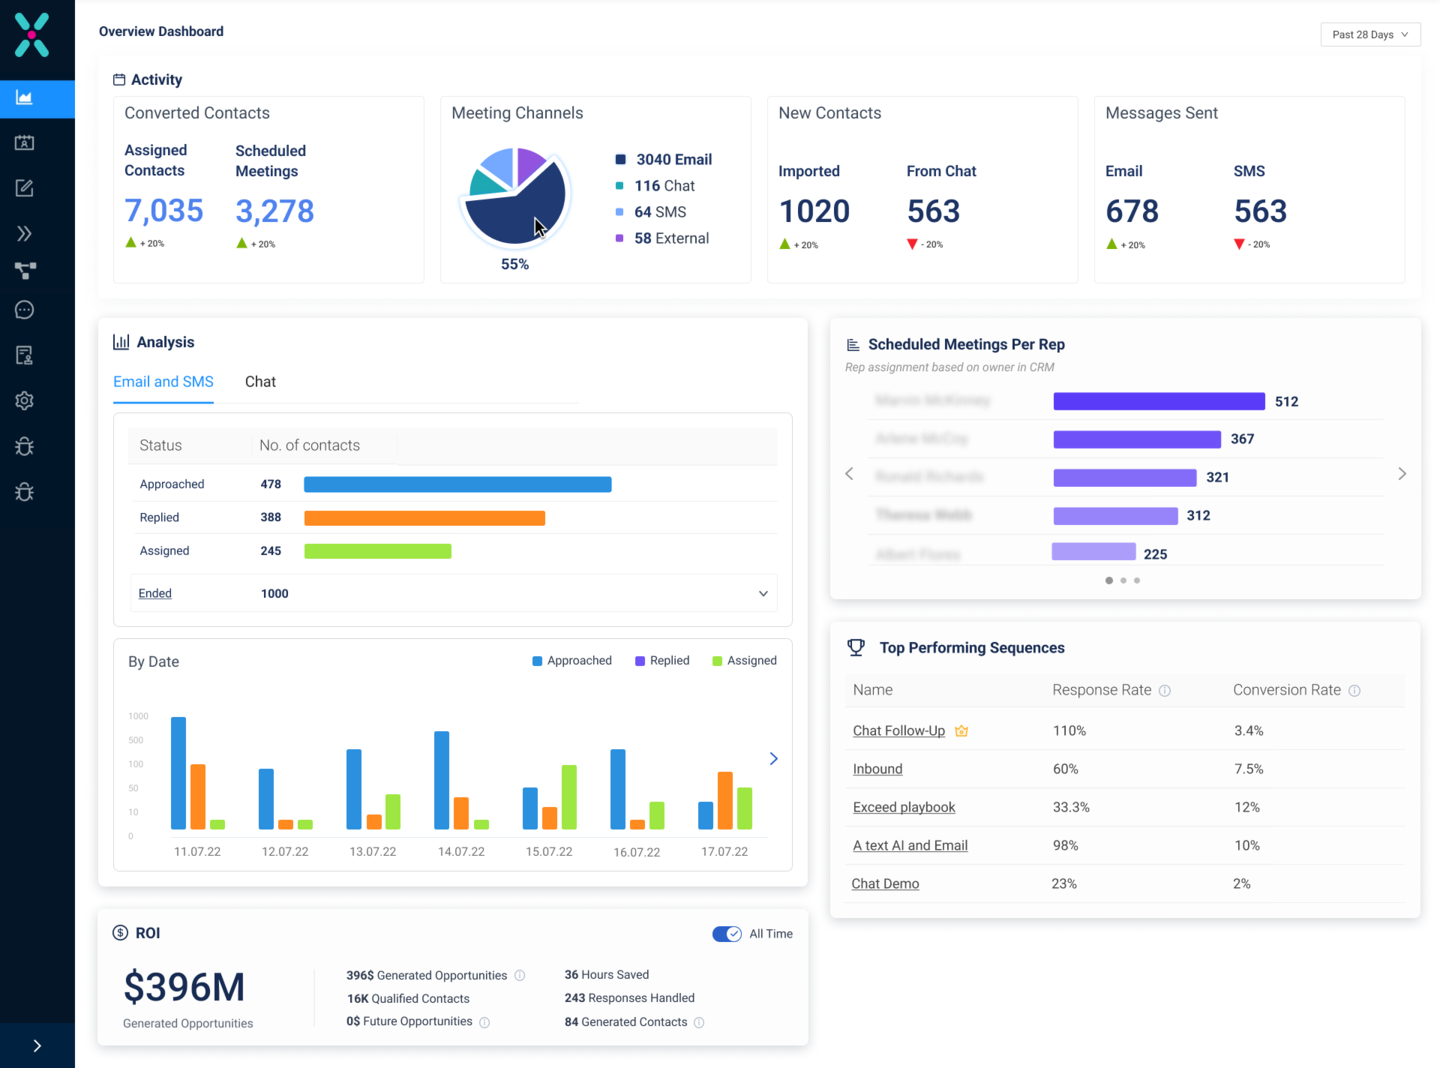This screenshot has width=1440, height=1068.
Task: Open the workflow/node icon in sidebar
Action: [x=24, y=270]
